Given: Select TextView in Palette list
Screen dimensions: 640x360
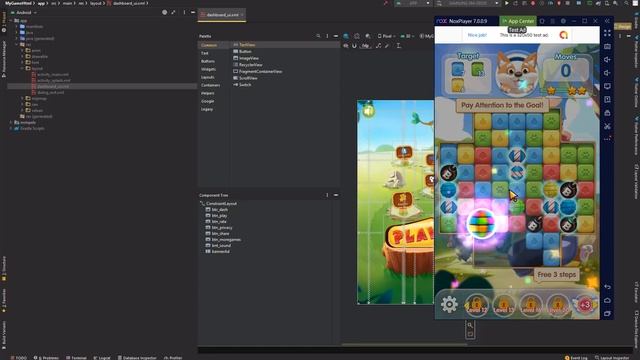Looking at the screenshot, I should point(247,45).
